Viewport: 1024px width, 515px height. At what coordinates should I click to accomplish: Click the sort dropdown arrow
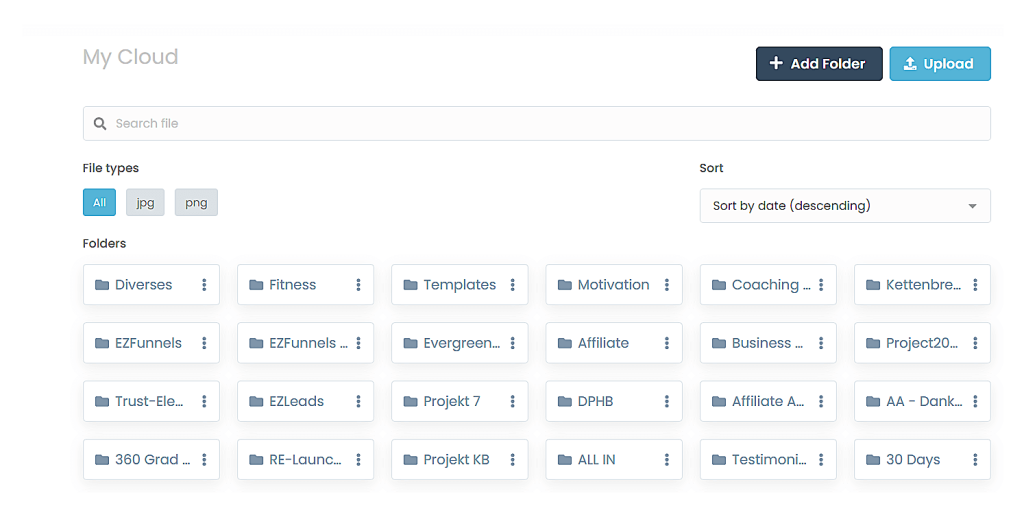pos(972,206)
